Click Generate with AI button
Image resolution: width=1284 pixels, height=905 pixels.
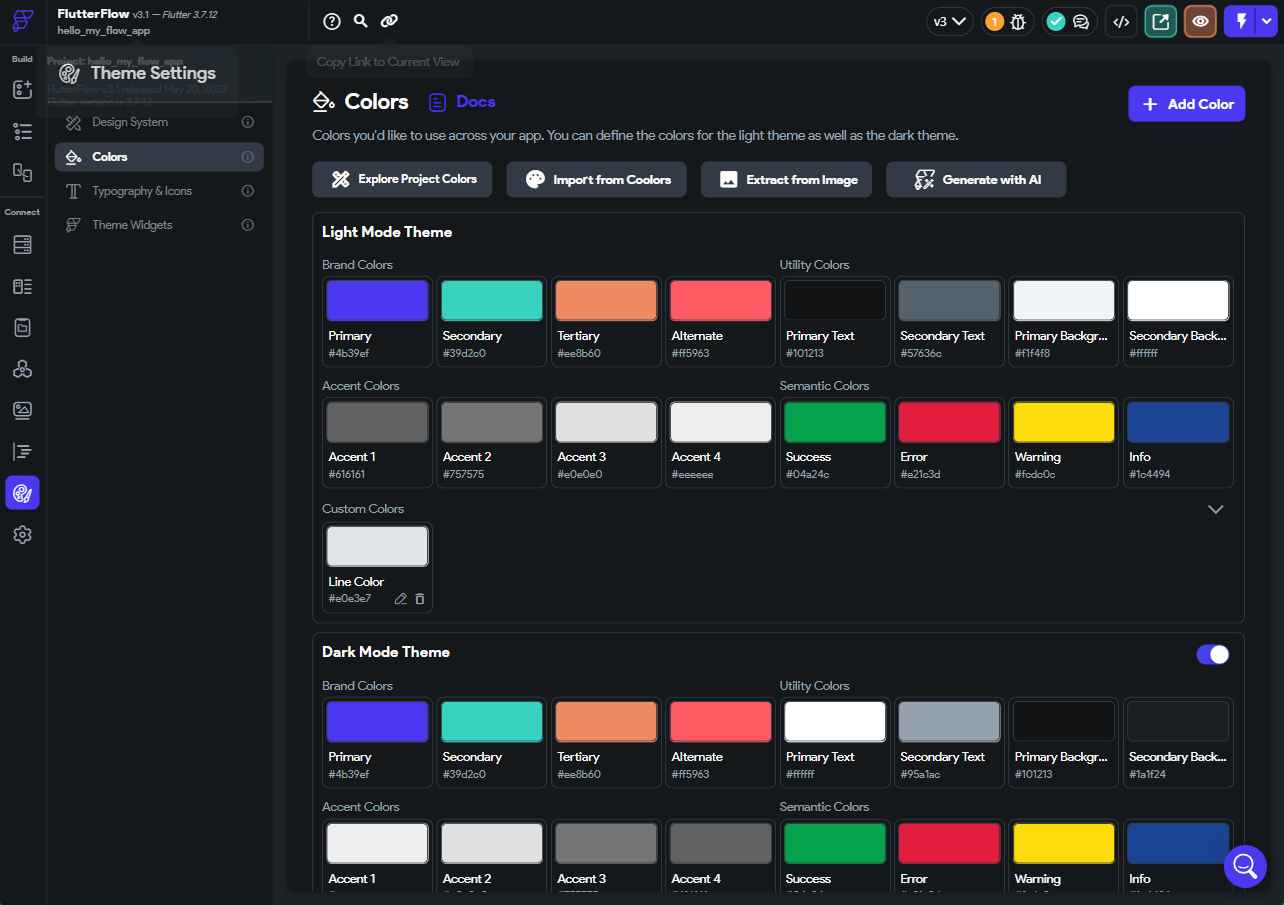[976, 179]
